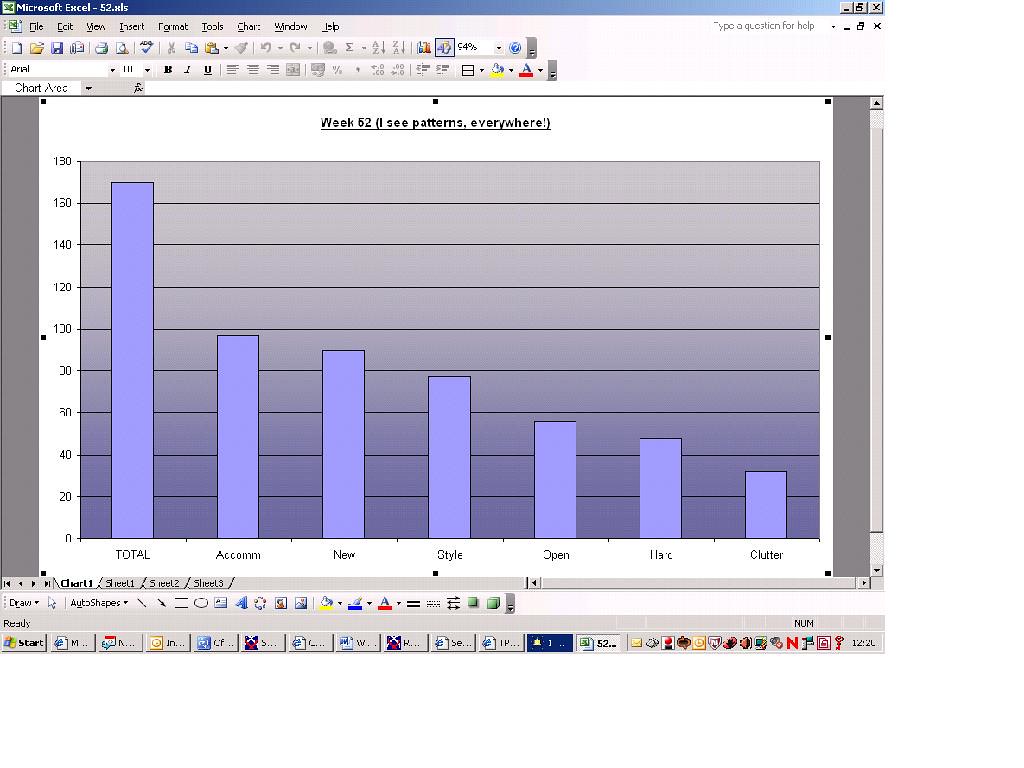Expand the Chart Area name box dropdown
Image resolution: width=1024 pixels, height=768 pixels.
point(88,88)
